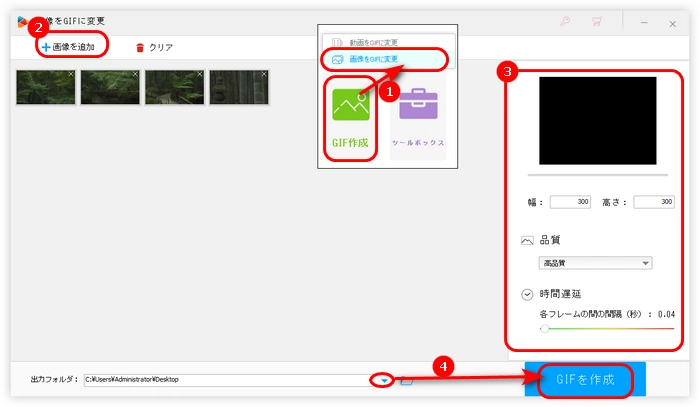Select the fourth thumbnail with stone lantern
This screenshot has width=700, height=407.
239,87
